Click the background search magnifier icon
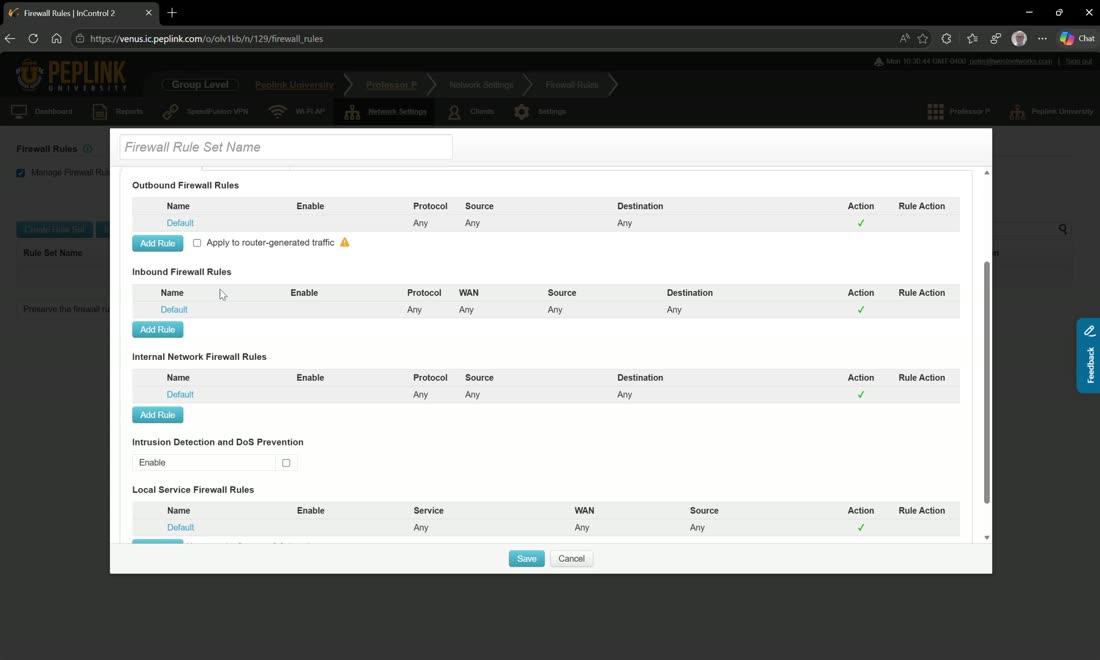Image resolution: width=1100 pixels, height=660 pixels. click(1063, 229)
